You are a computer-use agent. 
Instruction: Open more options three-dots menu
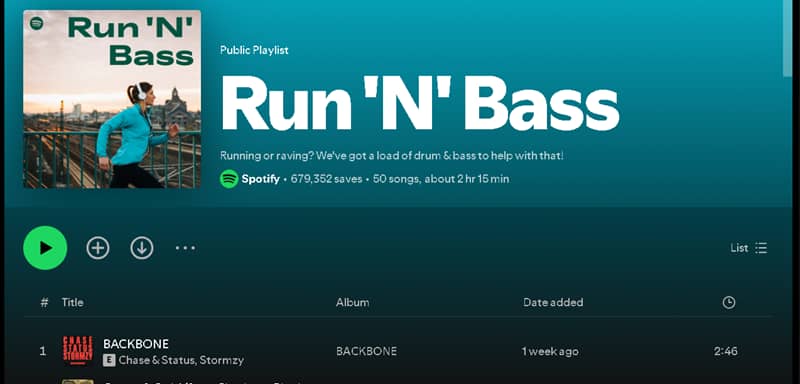pyautogui.click(x=185, y=248)
